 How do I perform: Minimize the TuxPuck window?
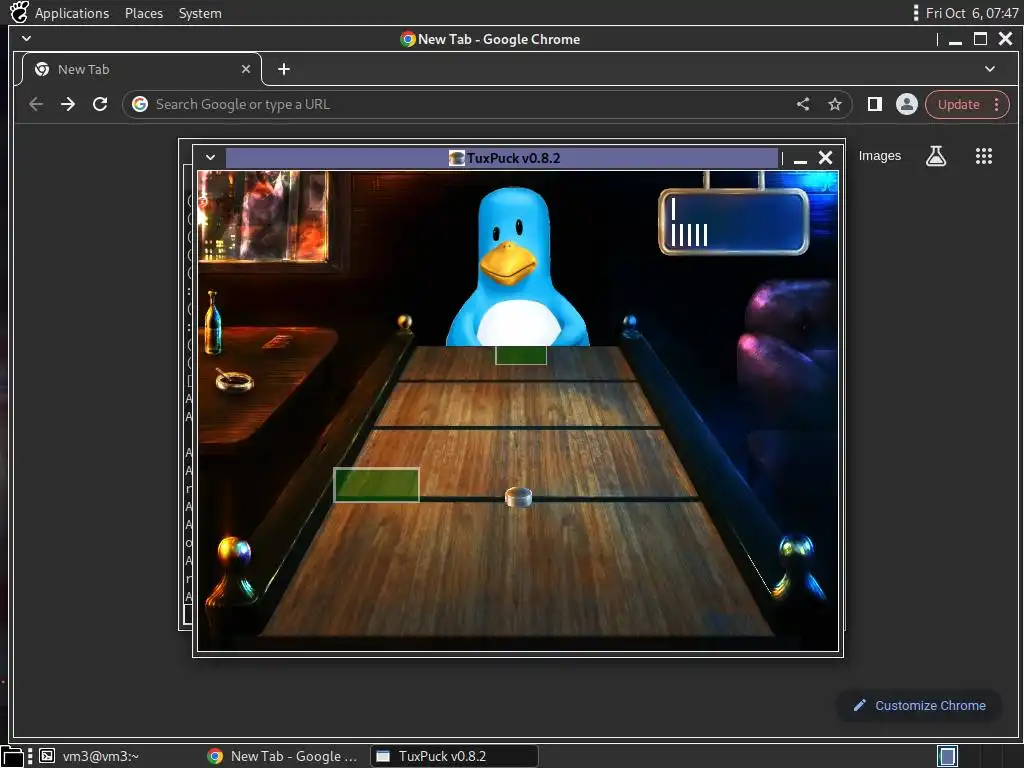tap(800, 158)
